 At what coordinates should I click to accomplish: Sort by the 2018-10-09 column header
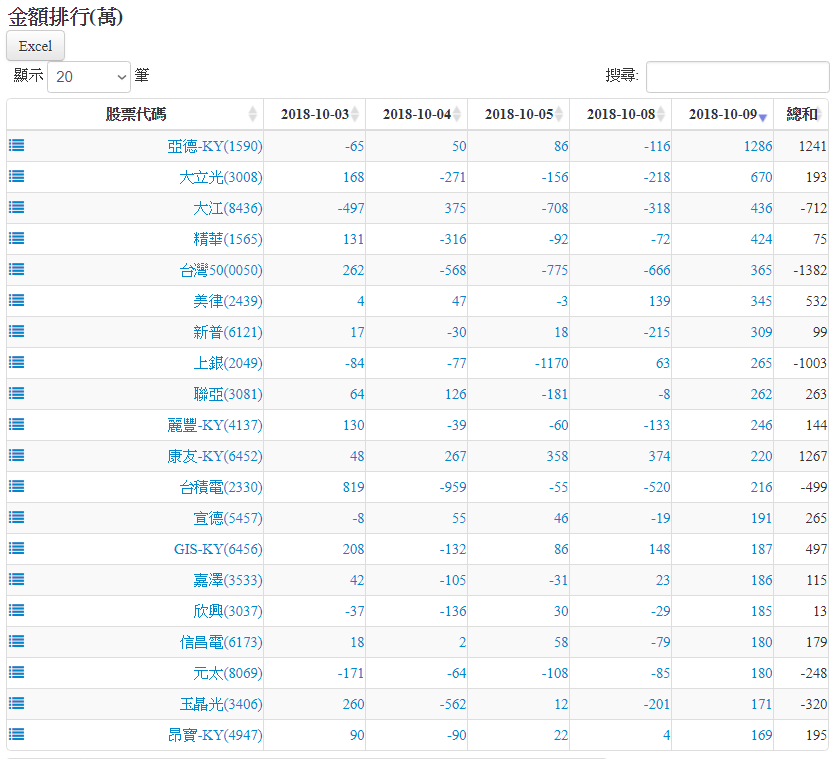point(721,115)
